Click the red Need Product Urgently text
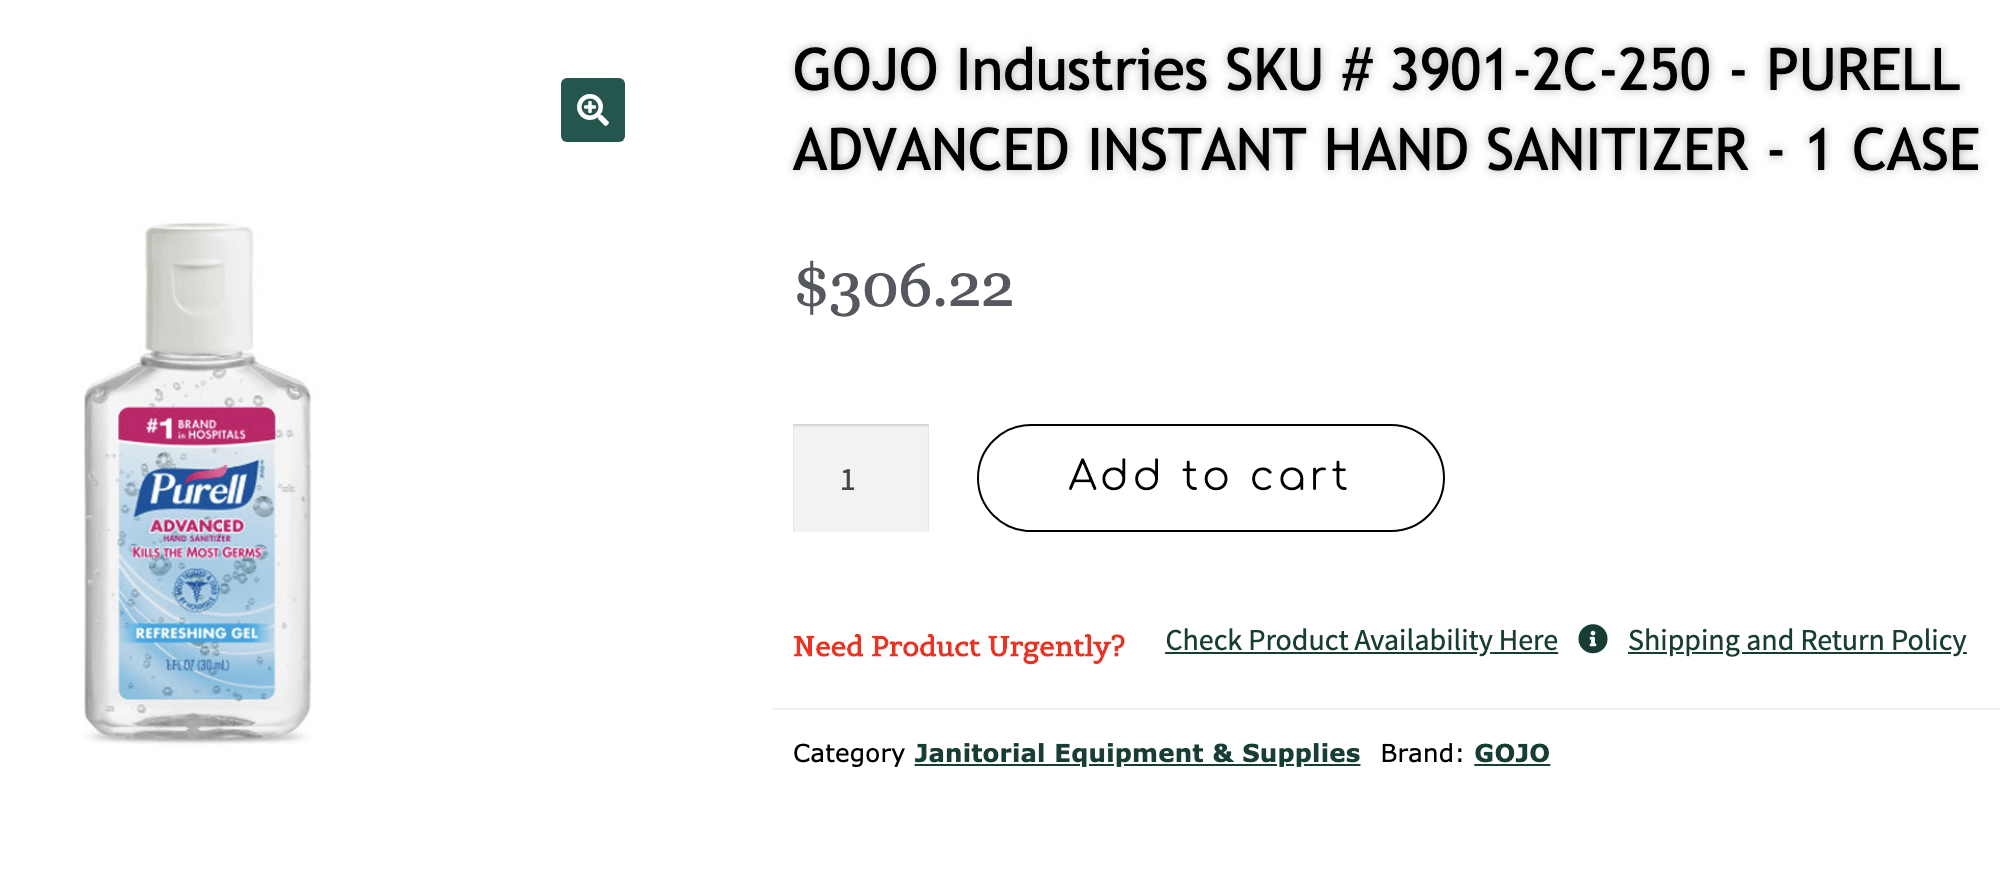 [958, 646]
